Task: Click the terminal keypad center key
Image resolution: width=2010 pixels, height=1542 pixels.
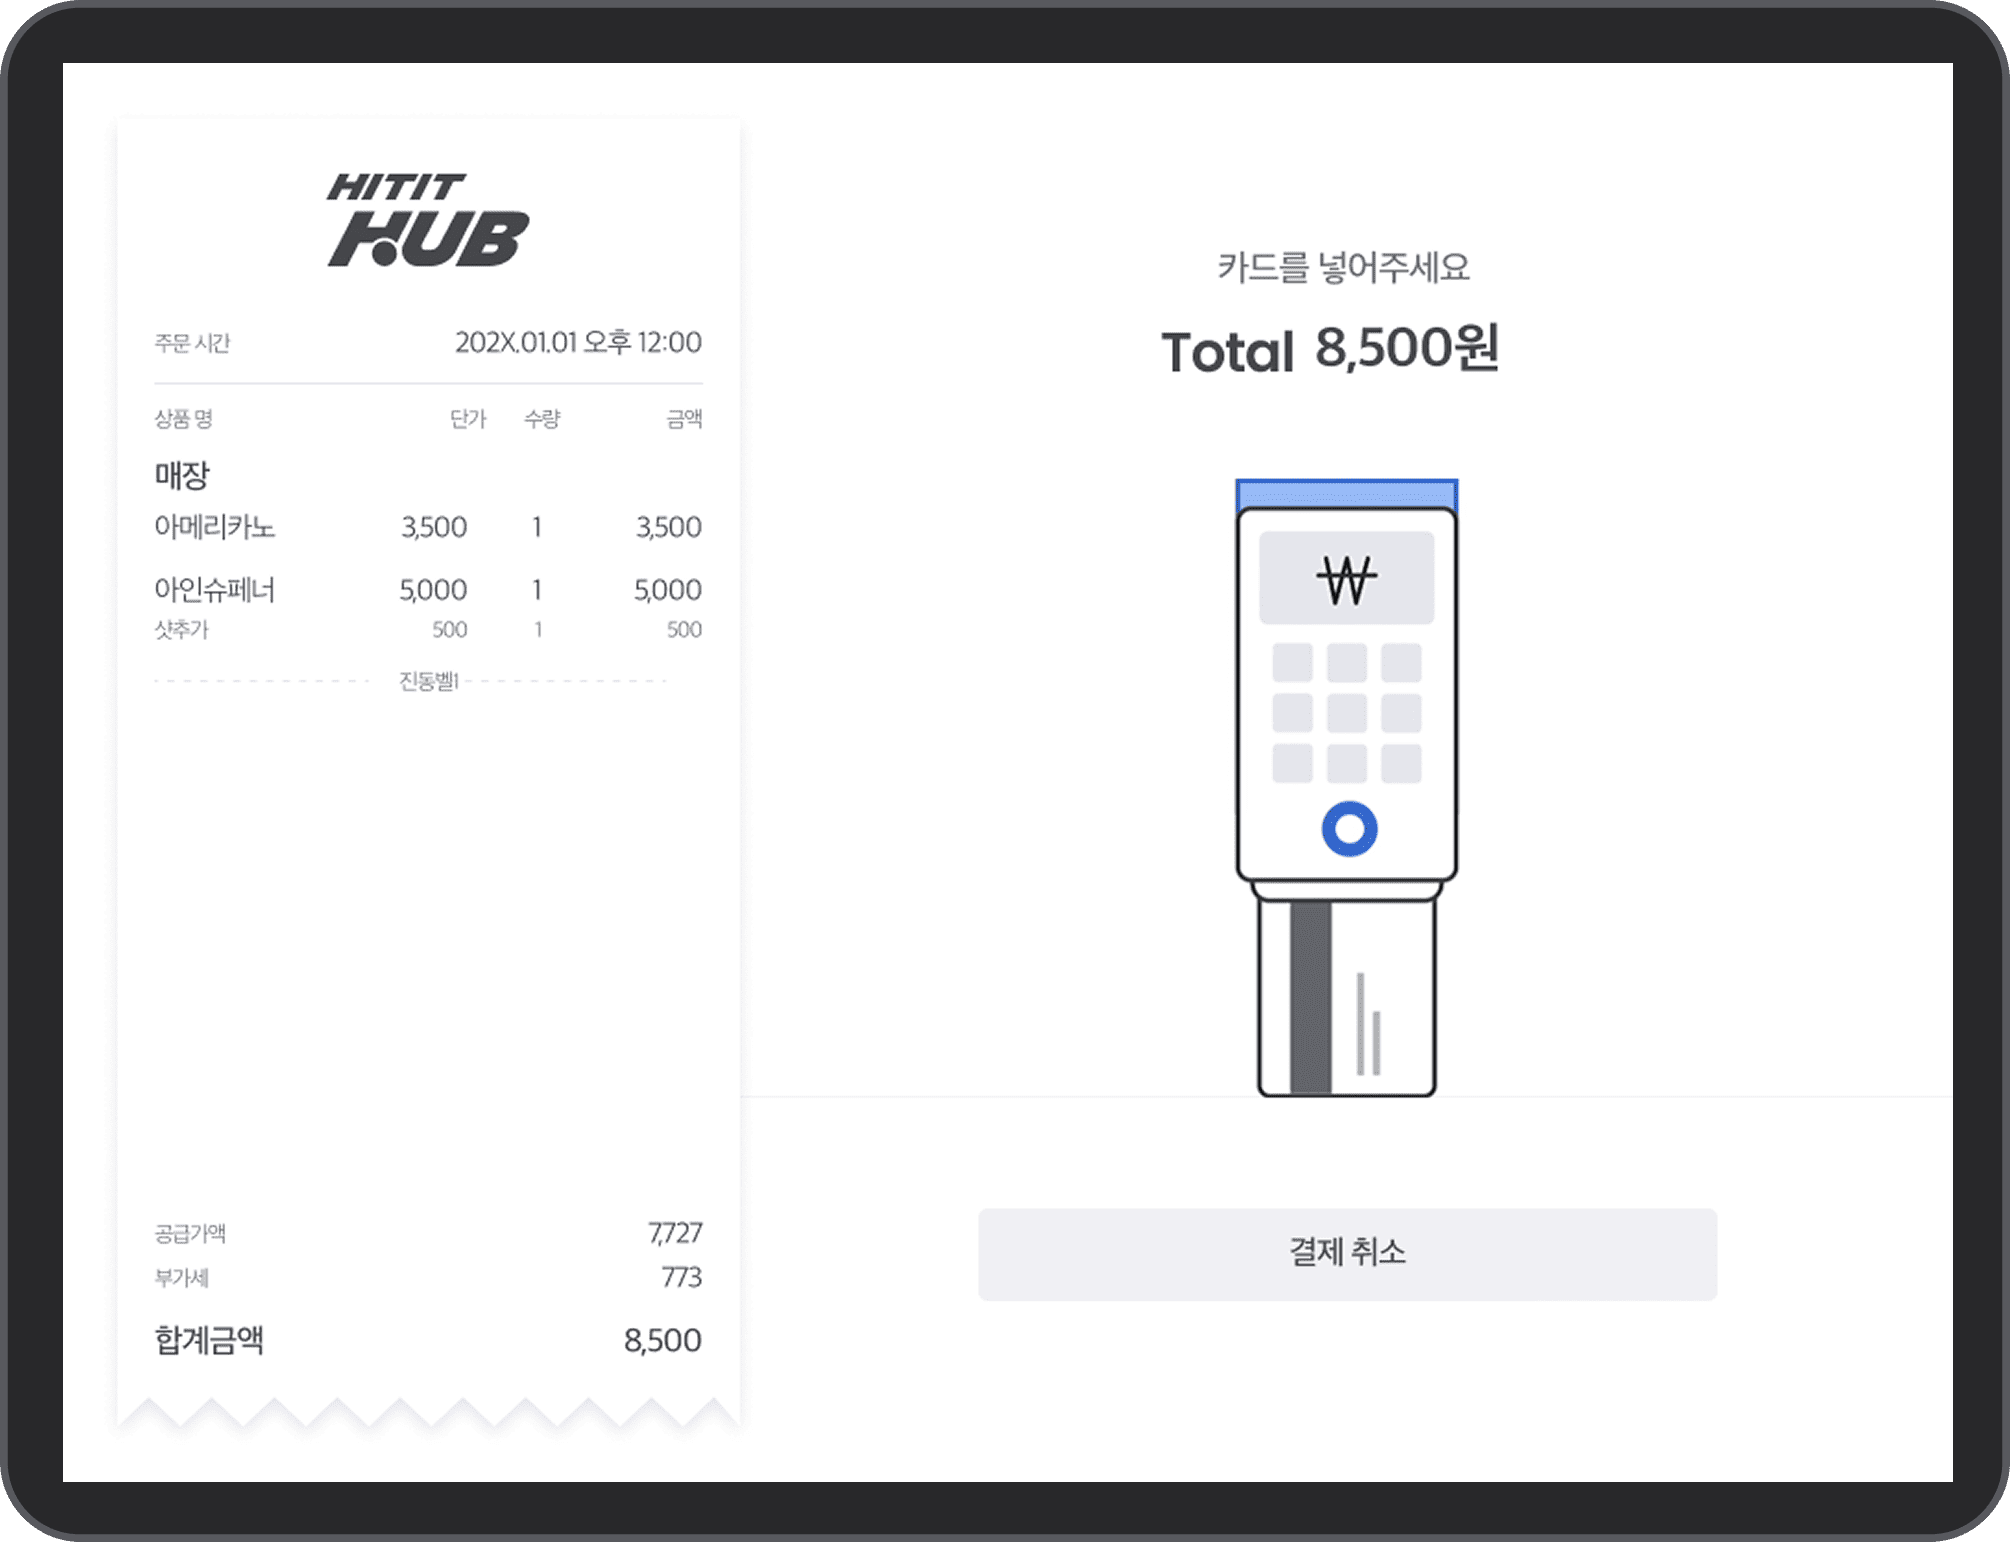Action: click(1346, 713)
